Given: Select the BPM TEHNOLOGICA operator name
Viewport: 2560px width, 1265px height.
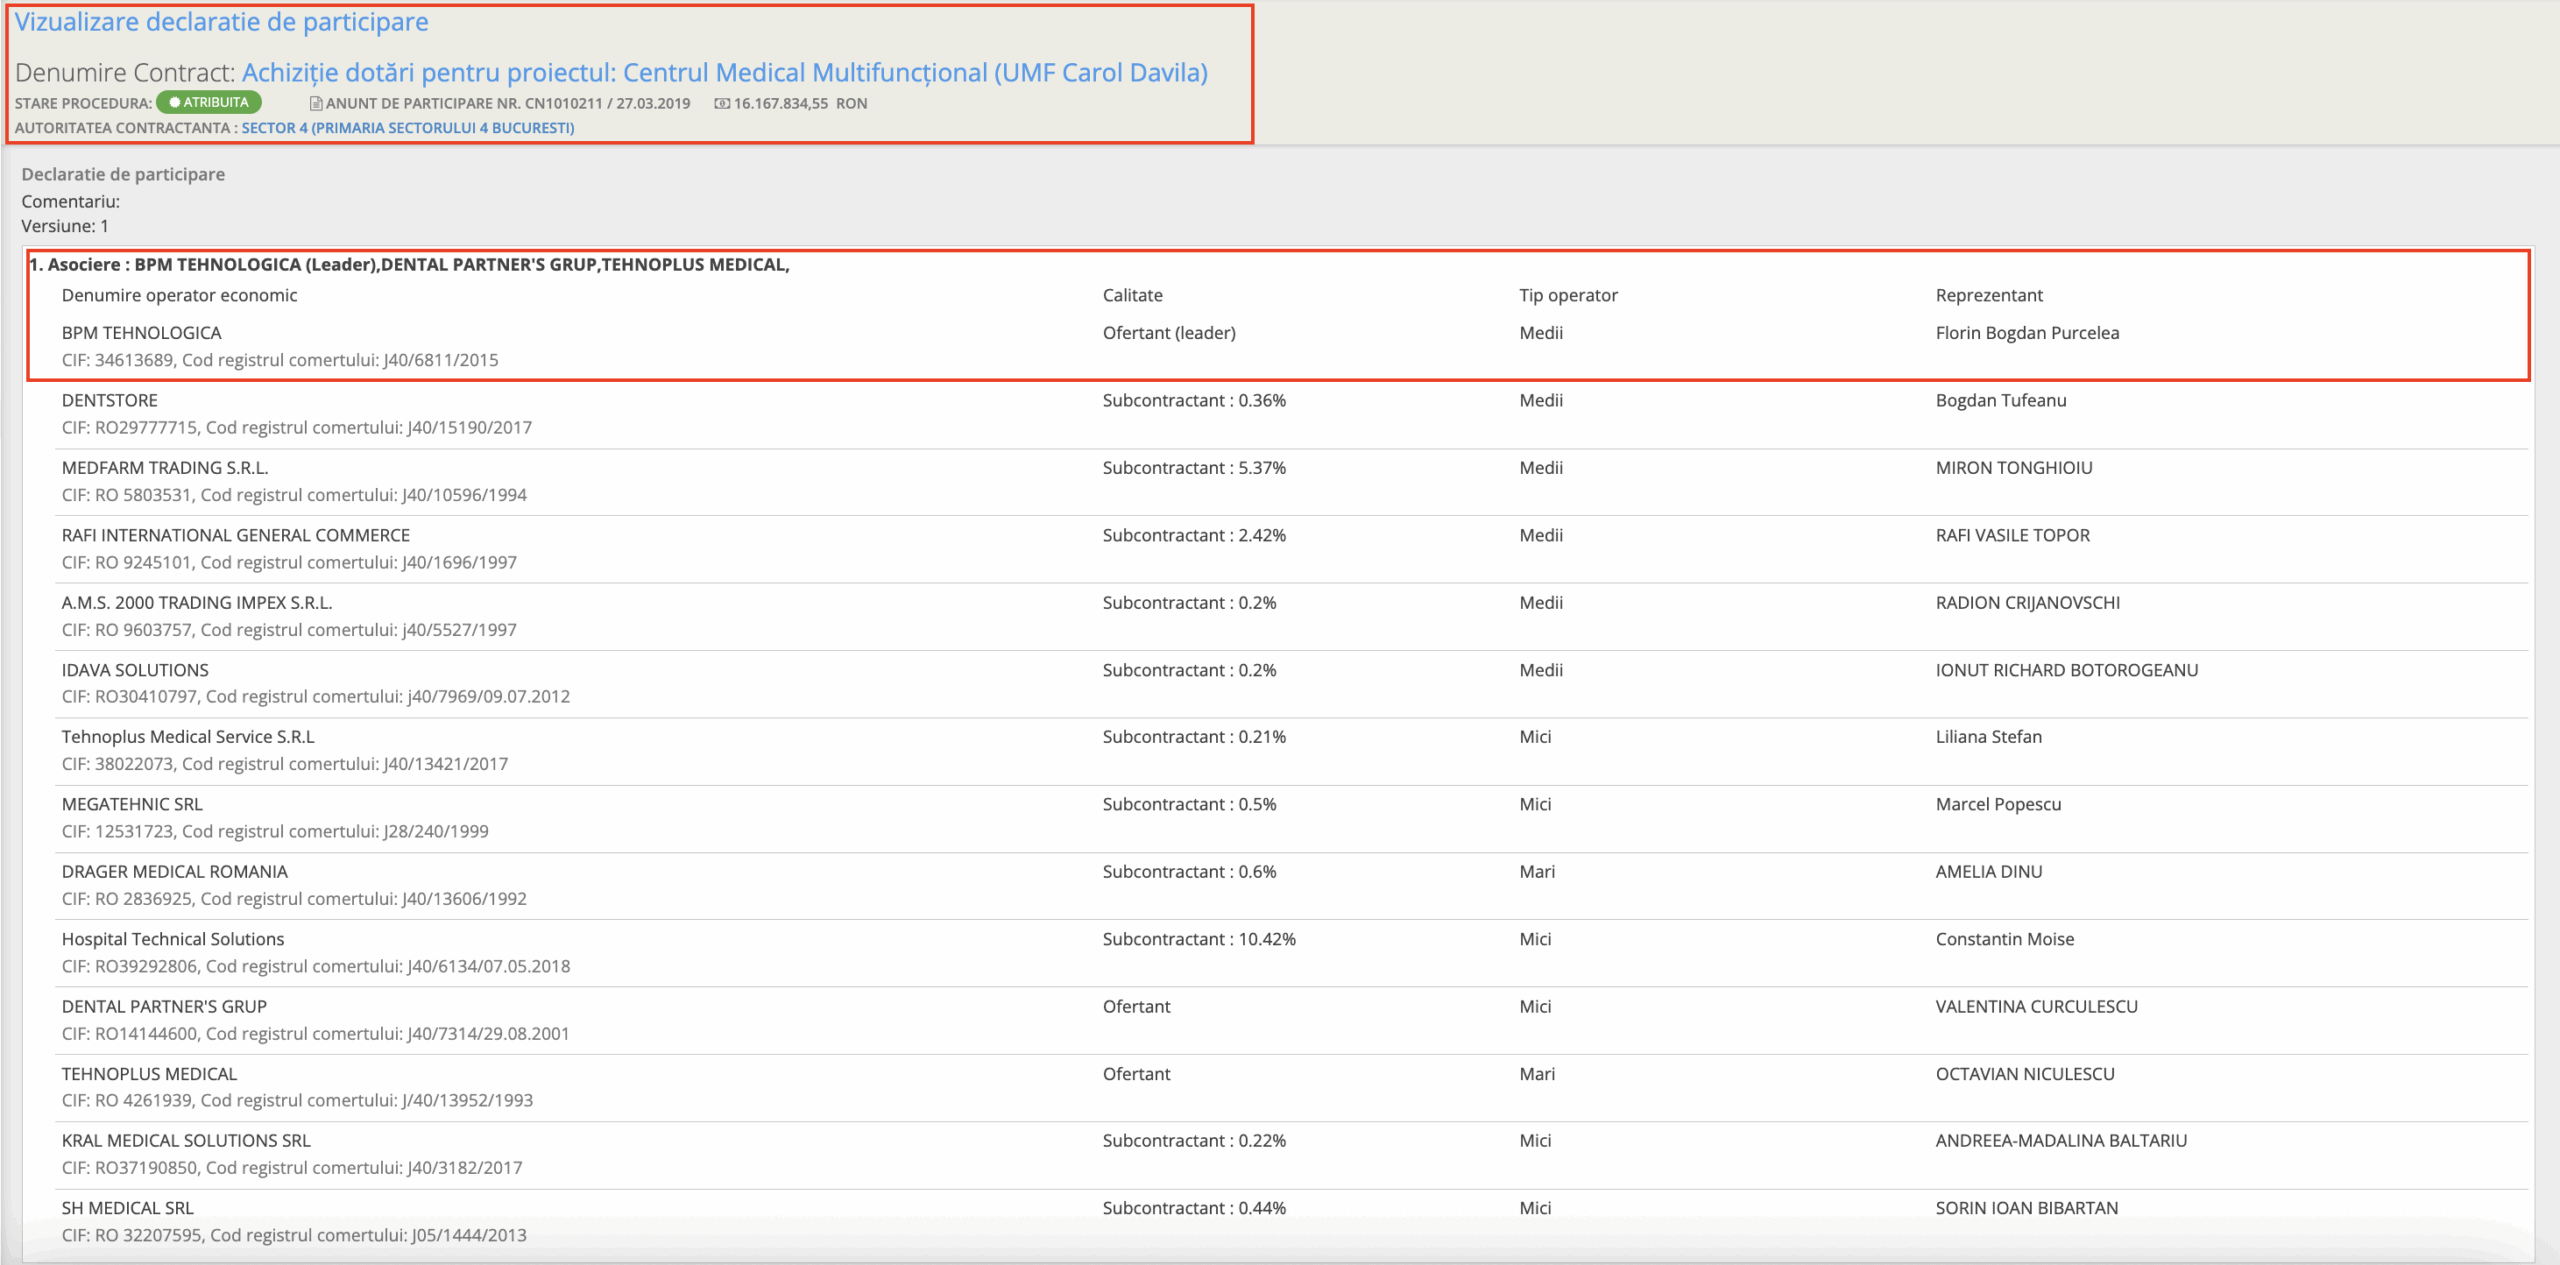Looking at the screenshot, I should (x=141, y=333).
